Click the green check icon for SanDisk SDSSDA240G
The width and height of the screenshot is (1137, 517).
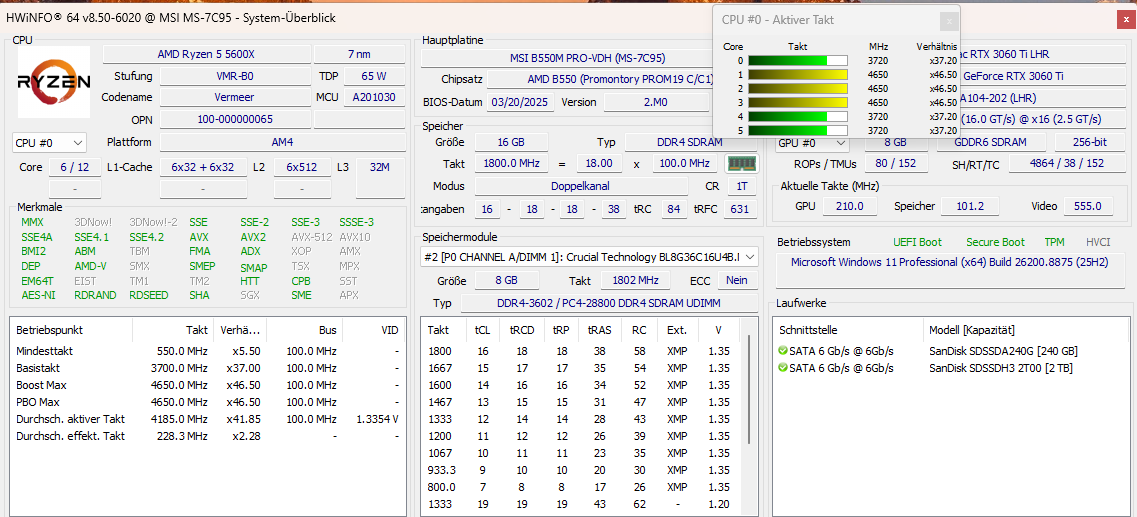pos(782,351)
